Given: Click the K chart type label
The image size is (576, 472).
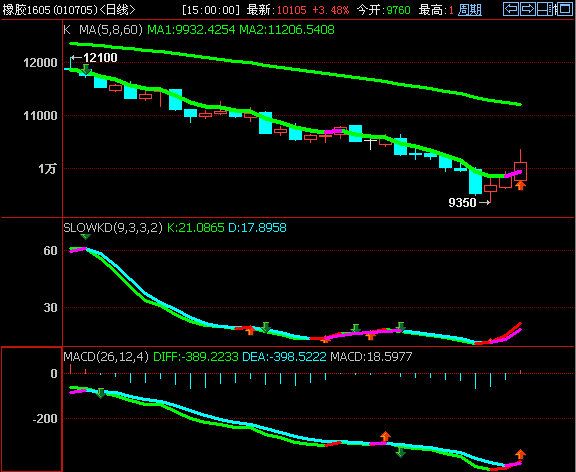Looking at the screenshot, I should [67, 30].
